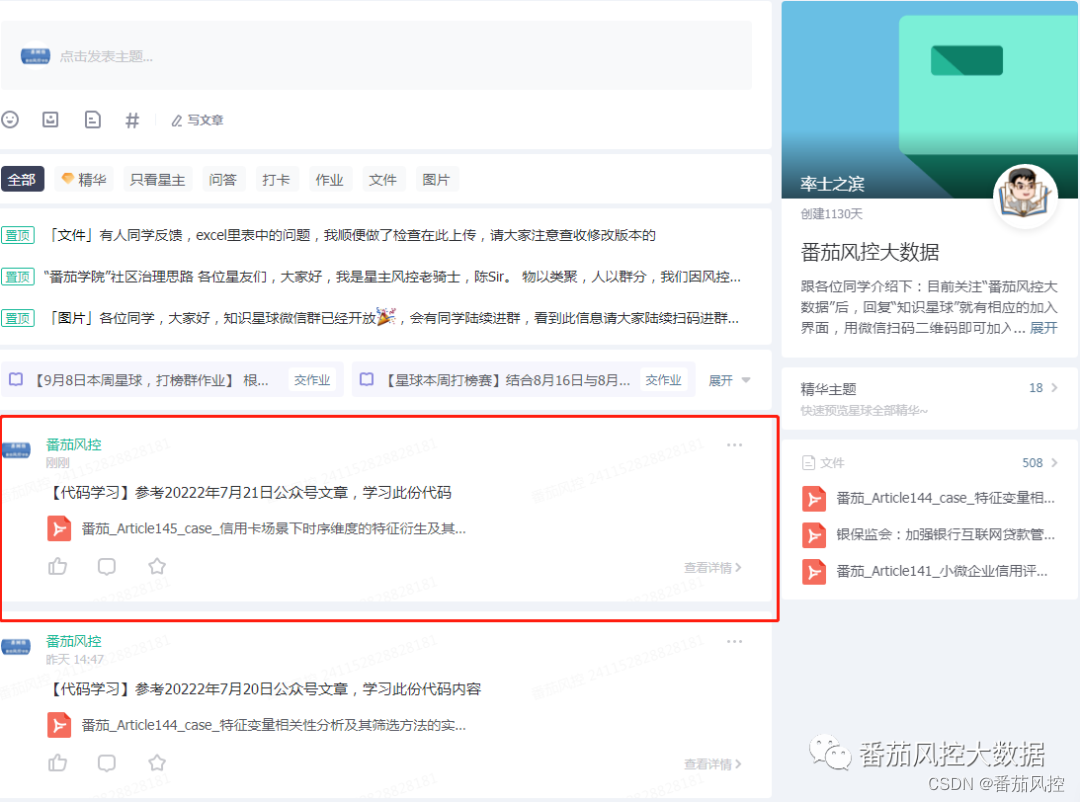Click the hashtag topic icon
Viewport: 1080px width, 802px height.
click(x=132, y=121)
